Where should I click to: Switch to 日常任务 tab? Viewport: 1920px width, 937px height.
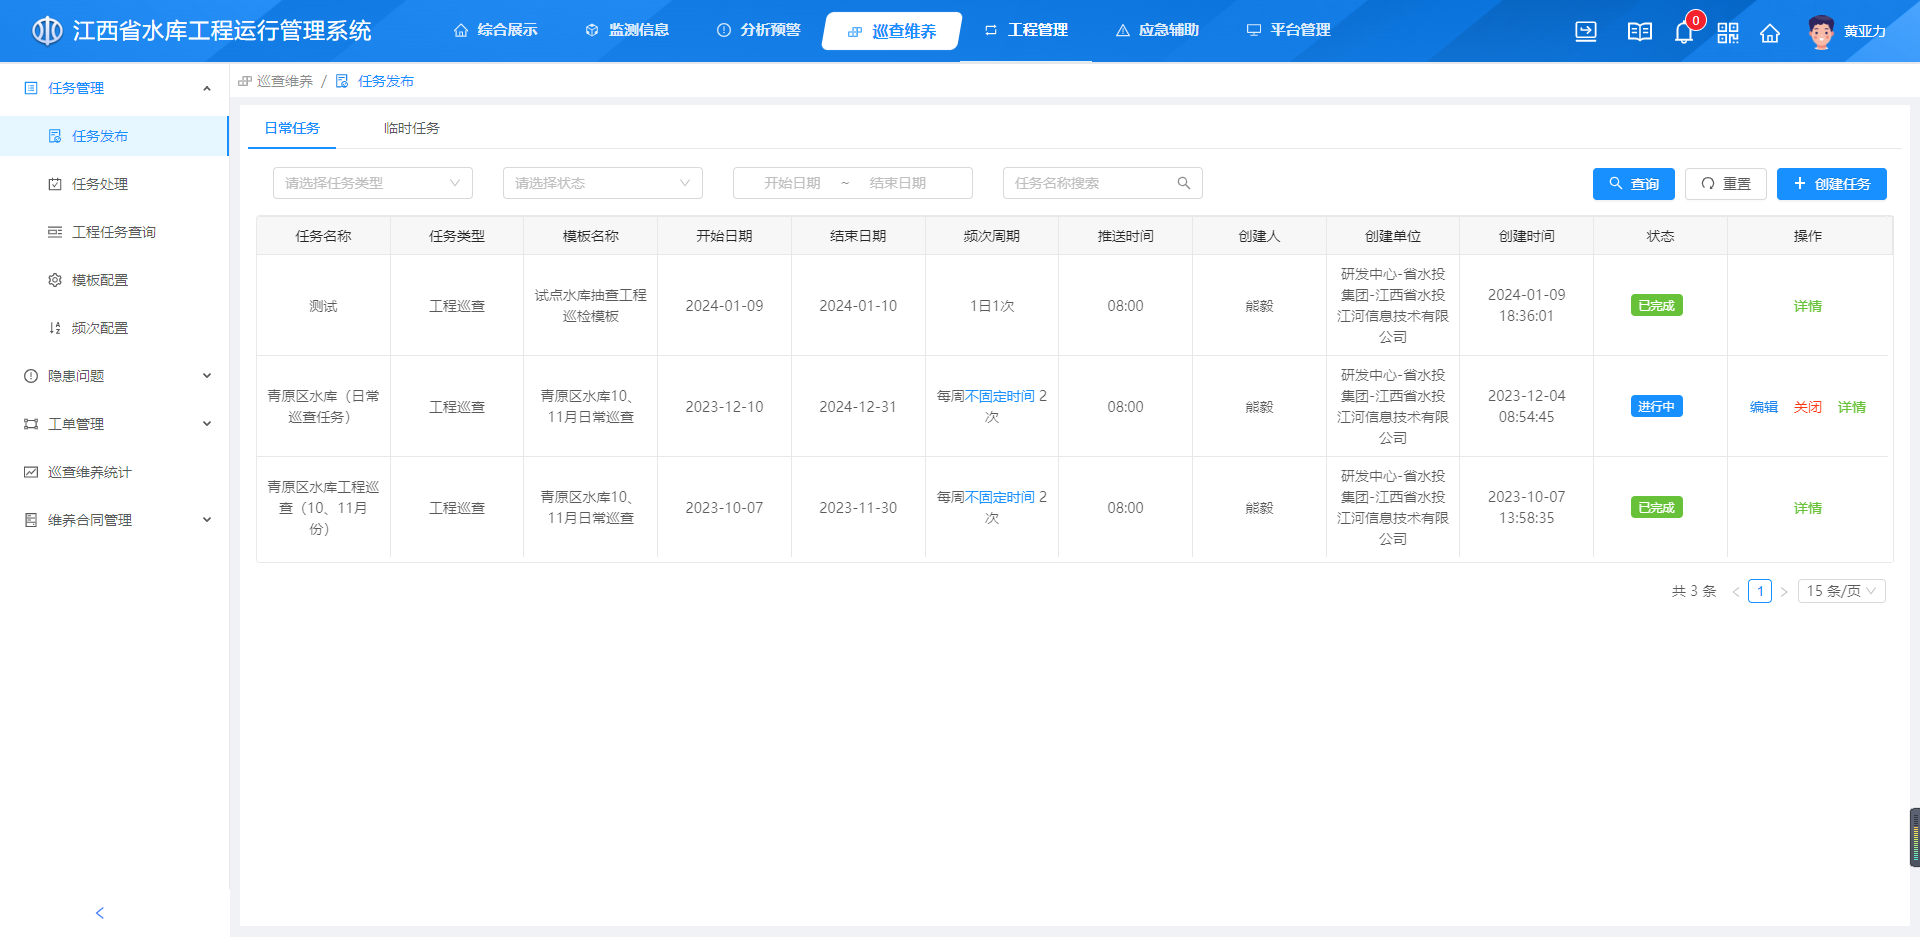coord(292,128)
